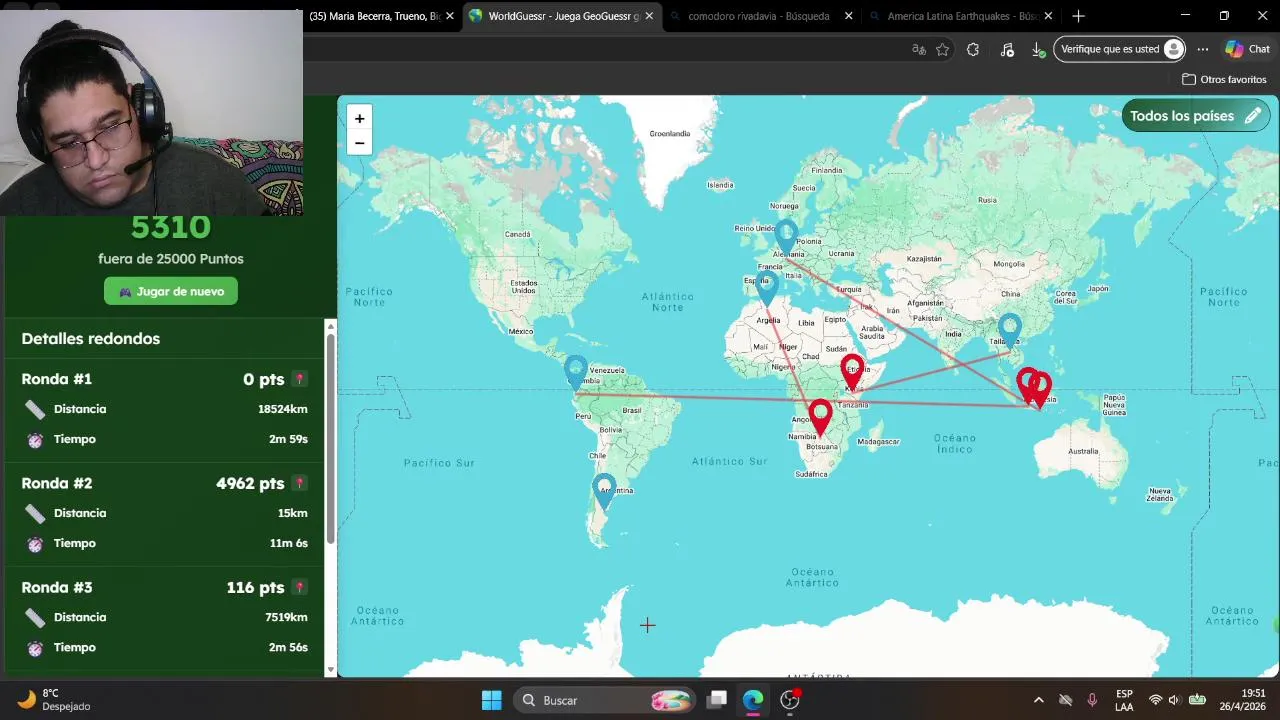Image resolution: width=1280 pixels, height=720 pixels.
Task: Click the red guess pin over Kenya
Action: click(x=852, y=372)
